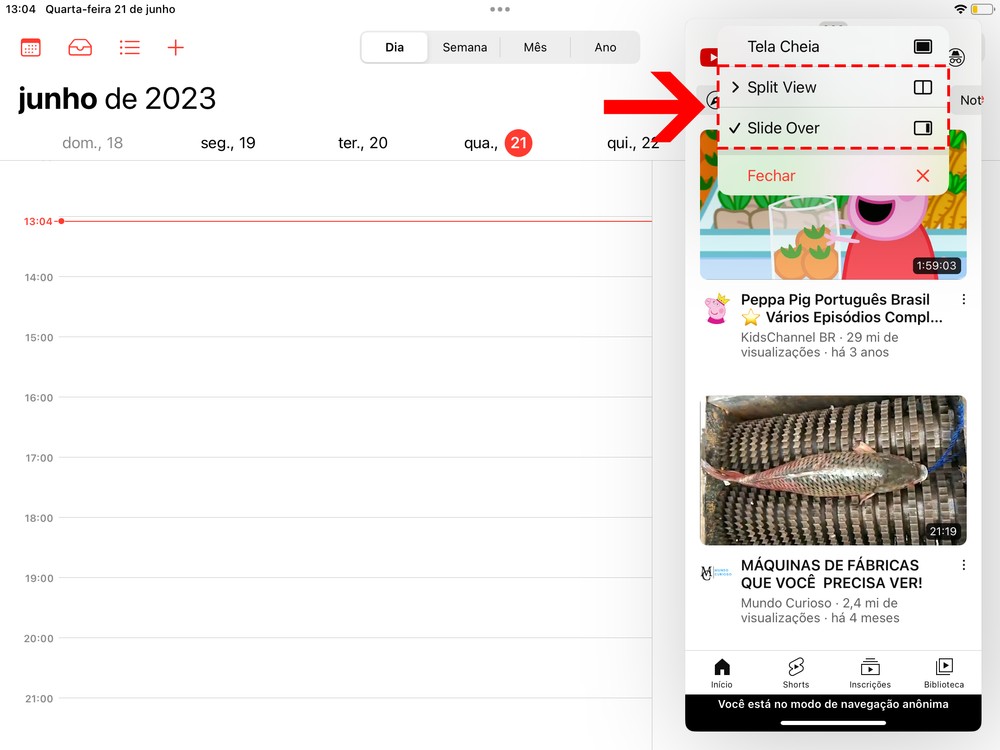The width and height of the screenshot is (1000, 750).
Task: Show the events list view icon
Action: 129,47
